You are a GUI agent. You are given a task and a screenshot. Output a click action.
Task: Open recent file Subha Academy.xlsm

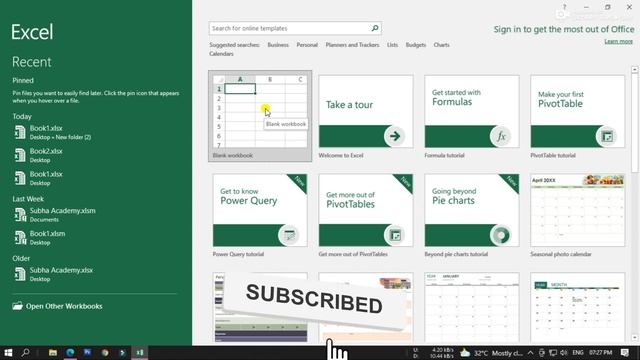95,215
